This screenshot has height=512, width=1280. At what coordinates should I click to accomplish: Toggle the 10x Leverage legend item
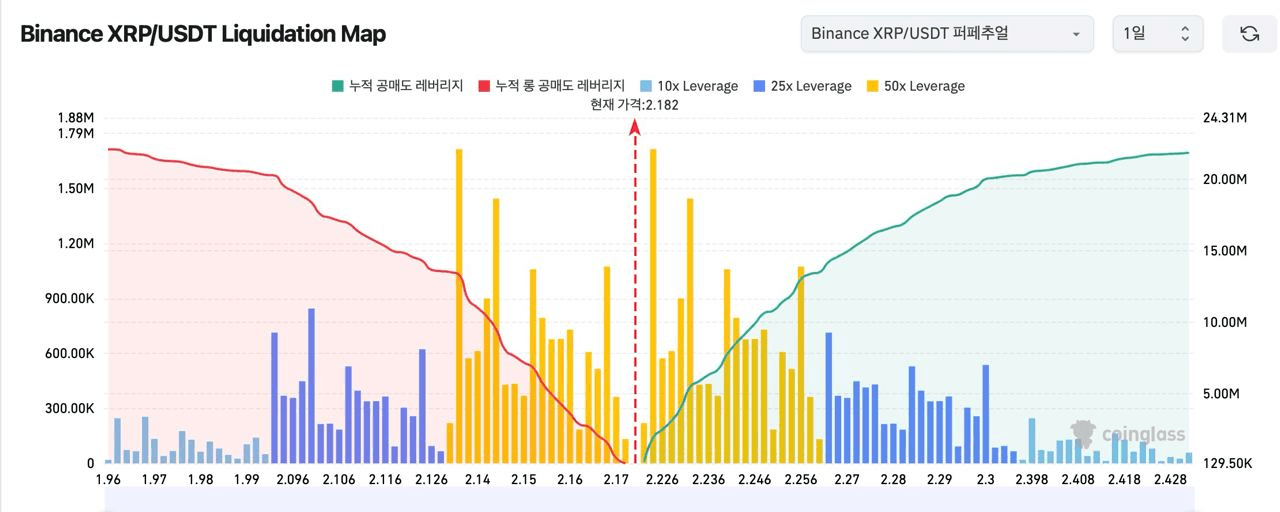tap(688, 86)
